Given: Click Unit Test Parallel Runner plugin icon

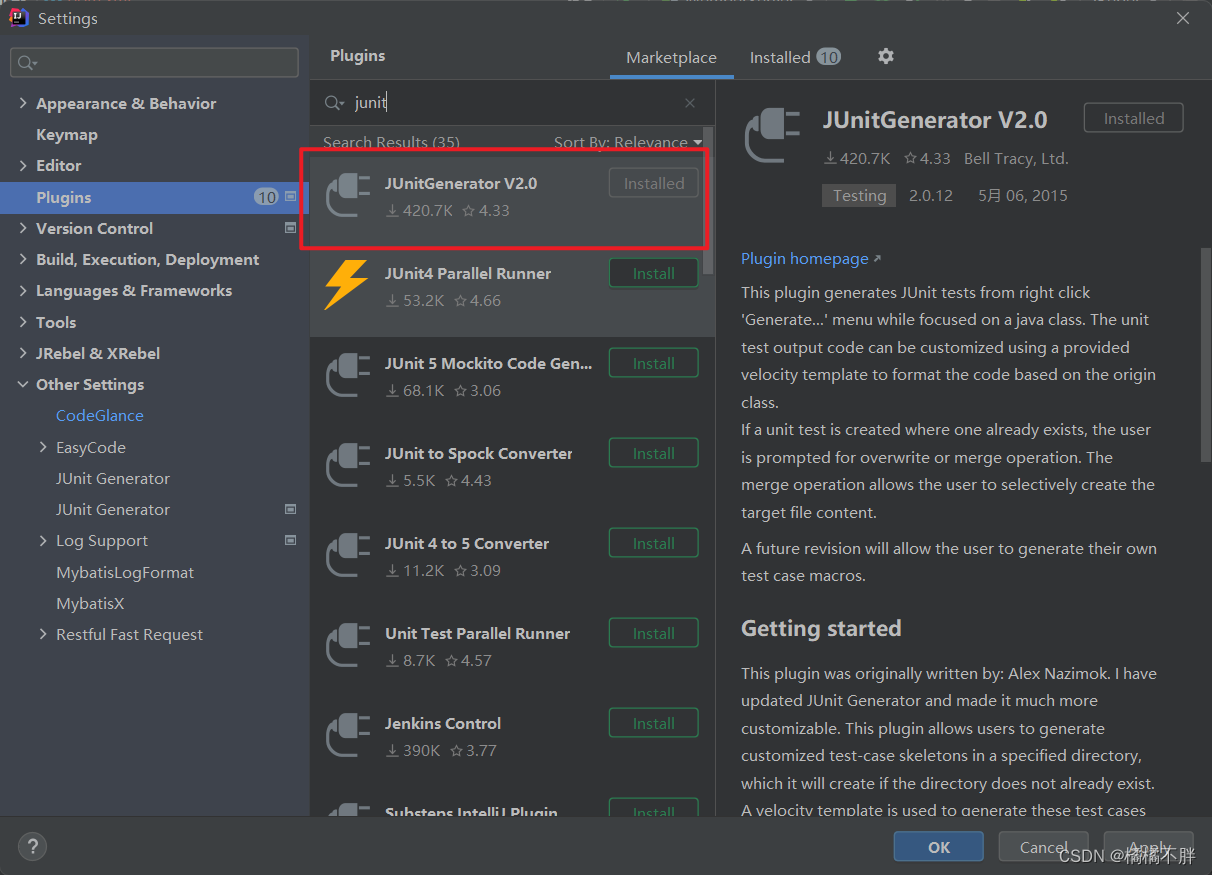Looking at the screenshot, I should (348, 646).
